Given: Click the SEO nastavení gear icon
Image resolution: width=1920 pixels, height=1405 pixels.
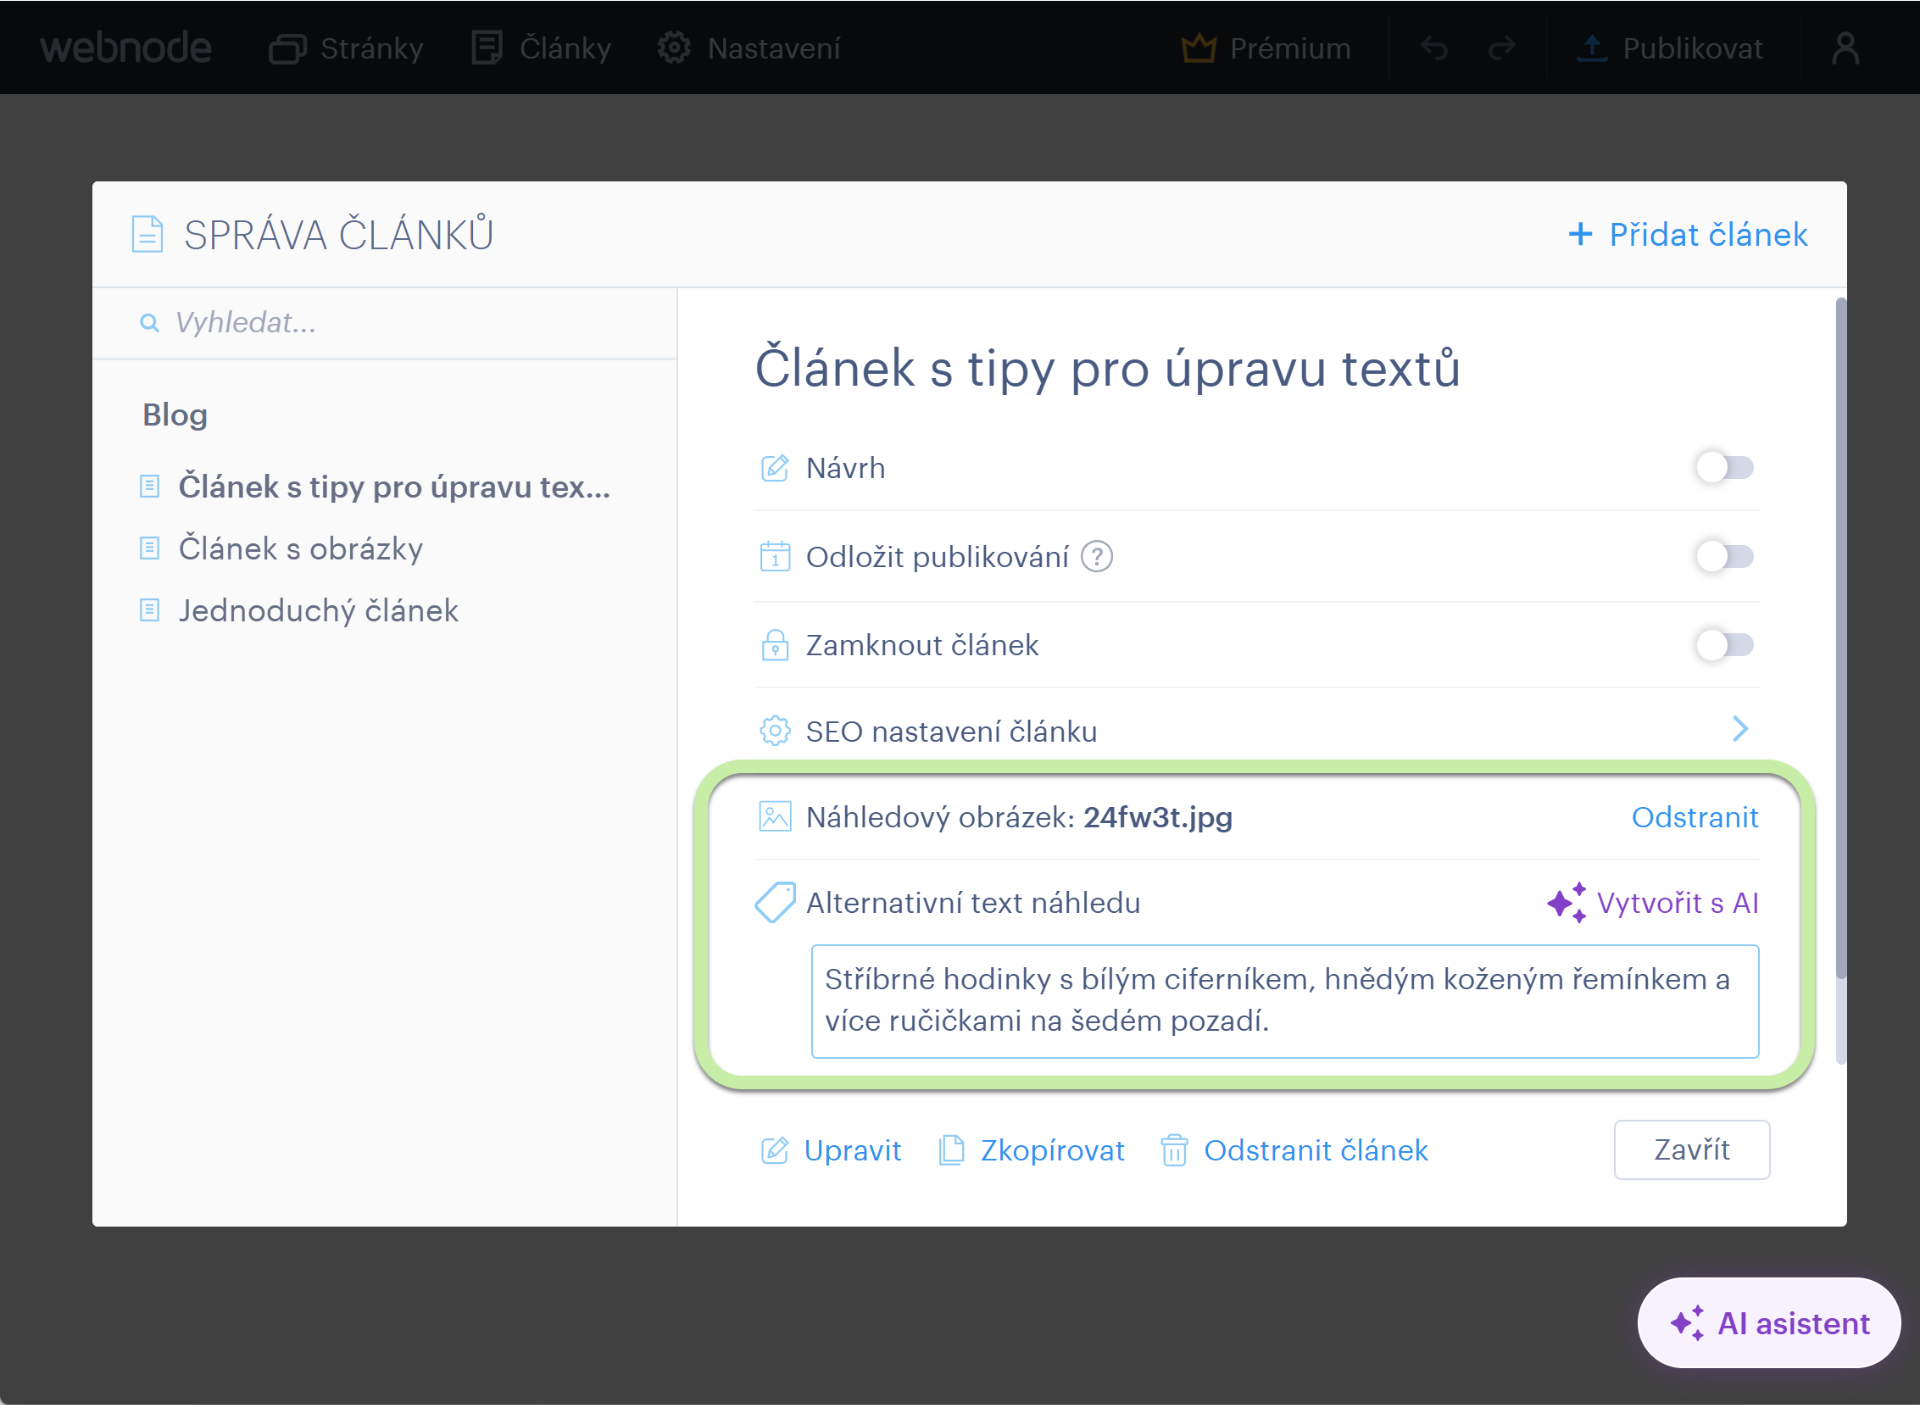Looking at the screenshot, I should 775,731.
